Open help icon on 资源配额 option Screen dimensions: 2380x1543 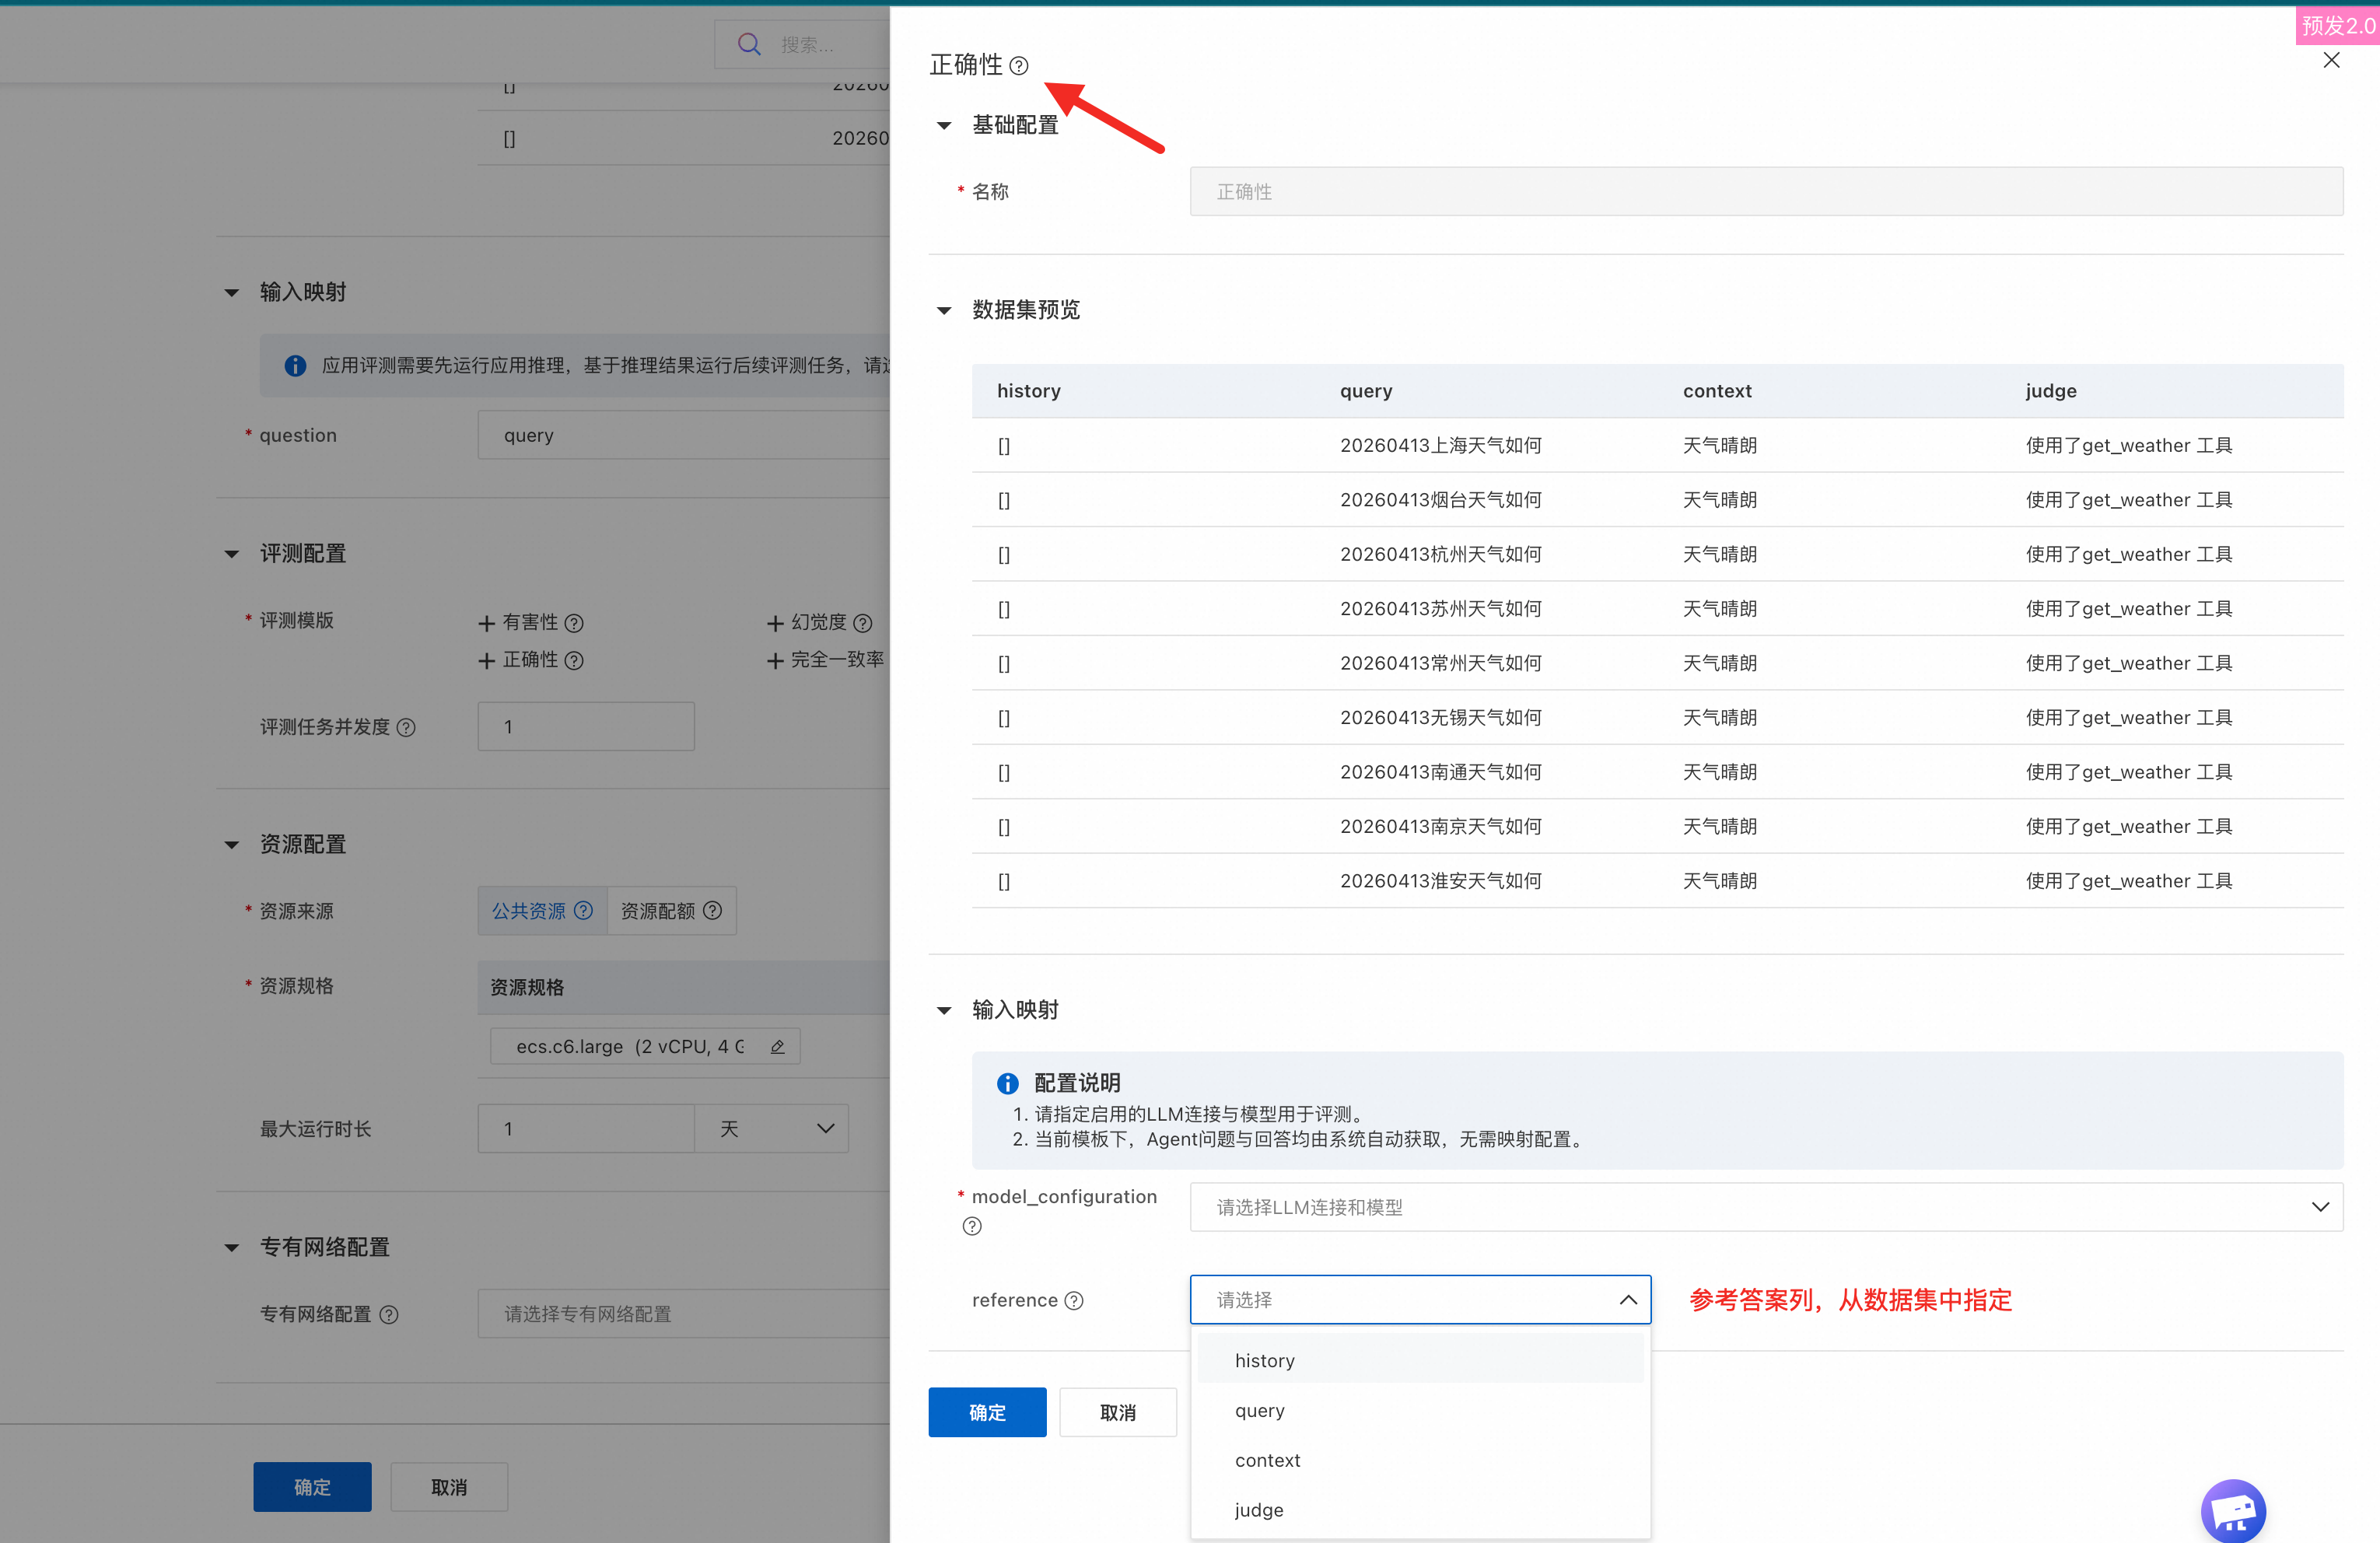713,910
